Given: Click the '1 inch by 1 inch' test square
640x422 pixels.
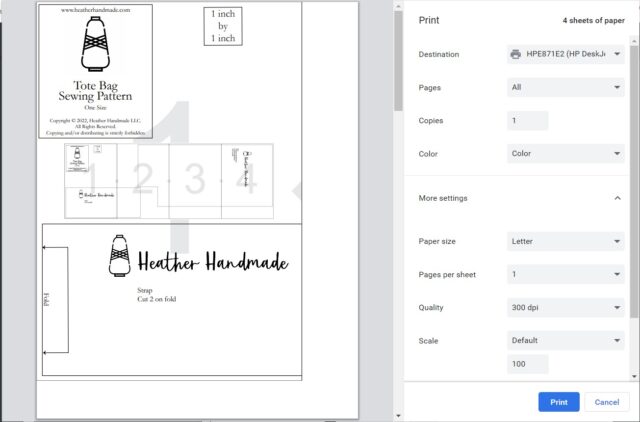Looking at the screenshot, I should 223,26.
